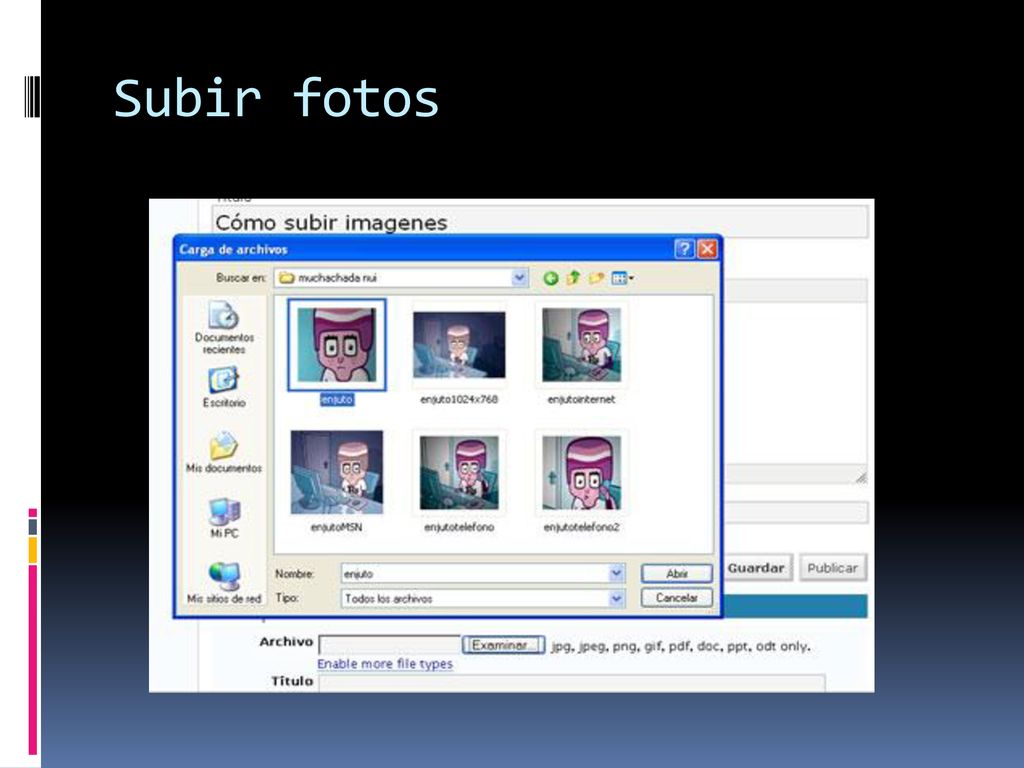Open Mis documentos folder shortcut
Image resolution: width=1024 pixels, height=768 pixels.
pos(223,452)
